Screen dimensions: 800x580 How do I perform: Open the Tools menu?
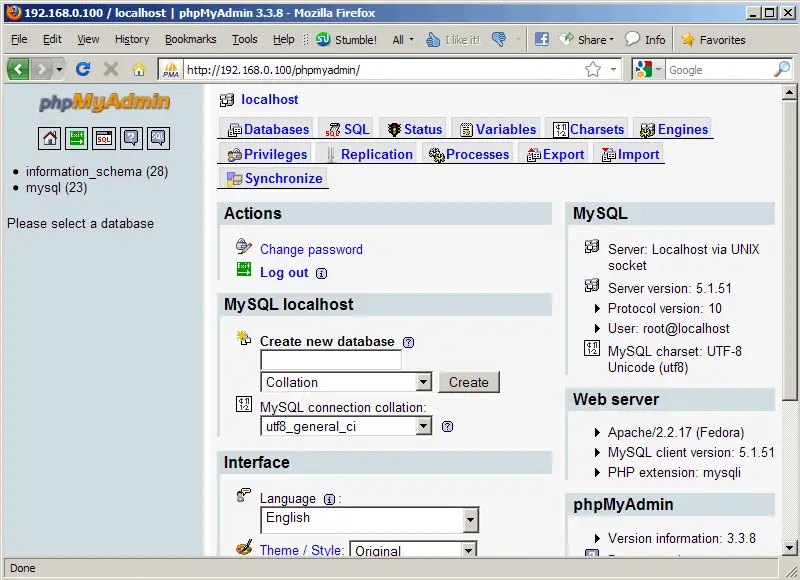click(x=245, y=39)
